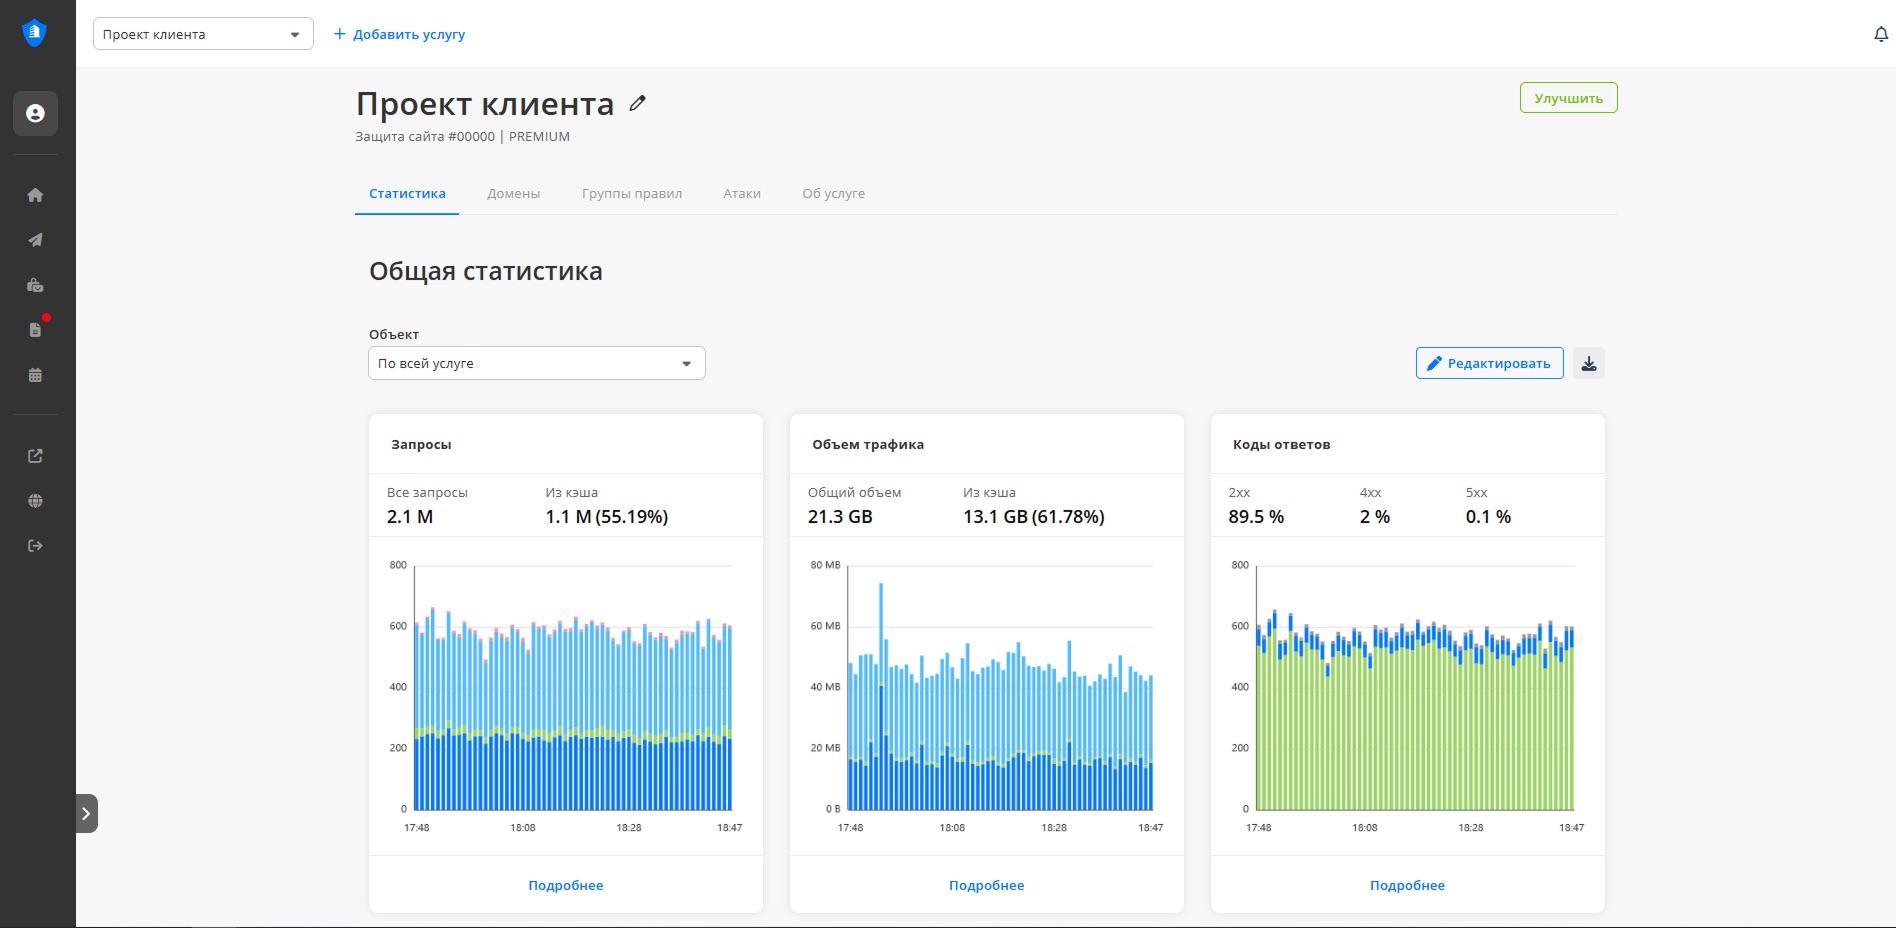Switch to the 'Домены' tab
The image size is (1896, 928).
tap(513, 194)
